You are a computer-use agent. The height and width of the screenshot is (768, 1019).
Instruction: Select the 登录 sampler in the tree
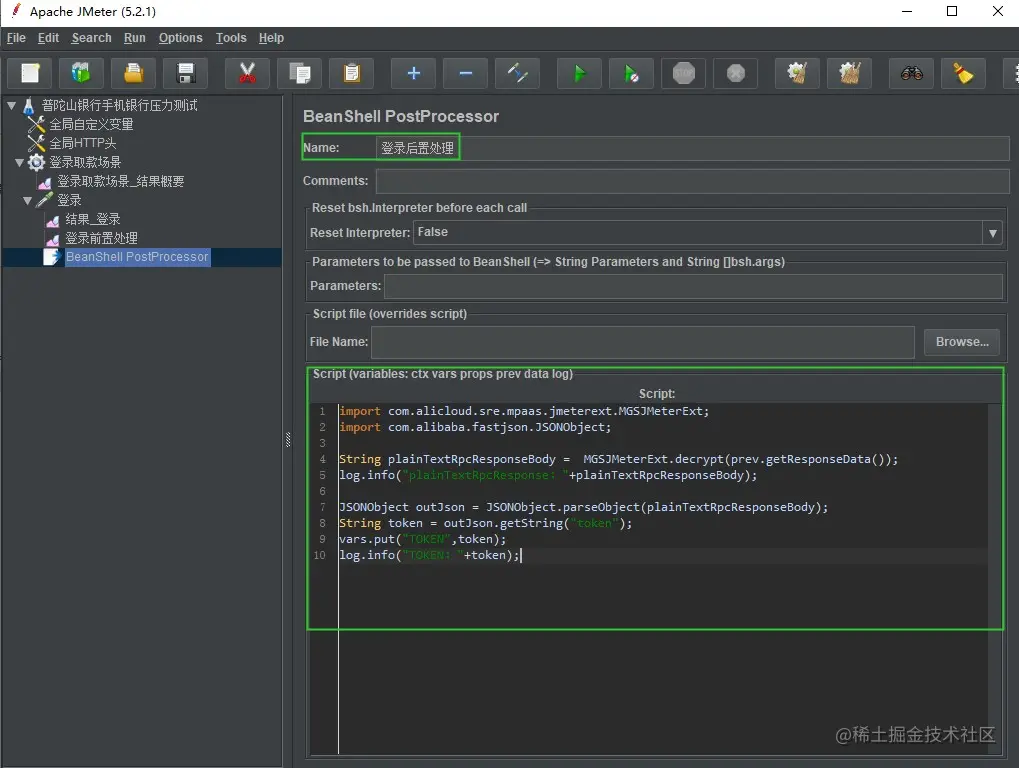69,200
